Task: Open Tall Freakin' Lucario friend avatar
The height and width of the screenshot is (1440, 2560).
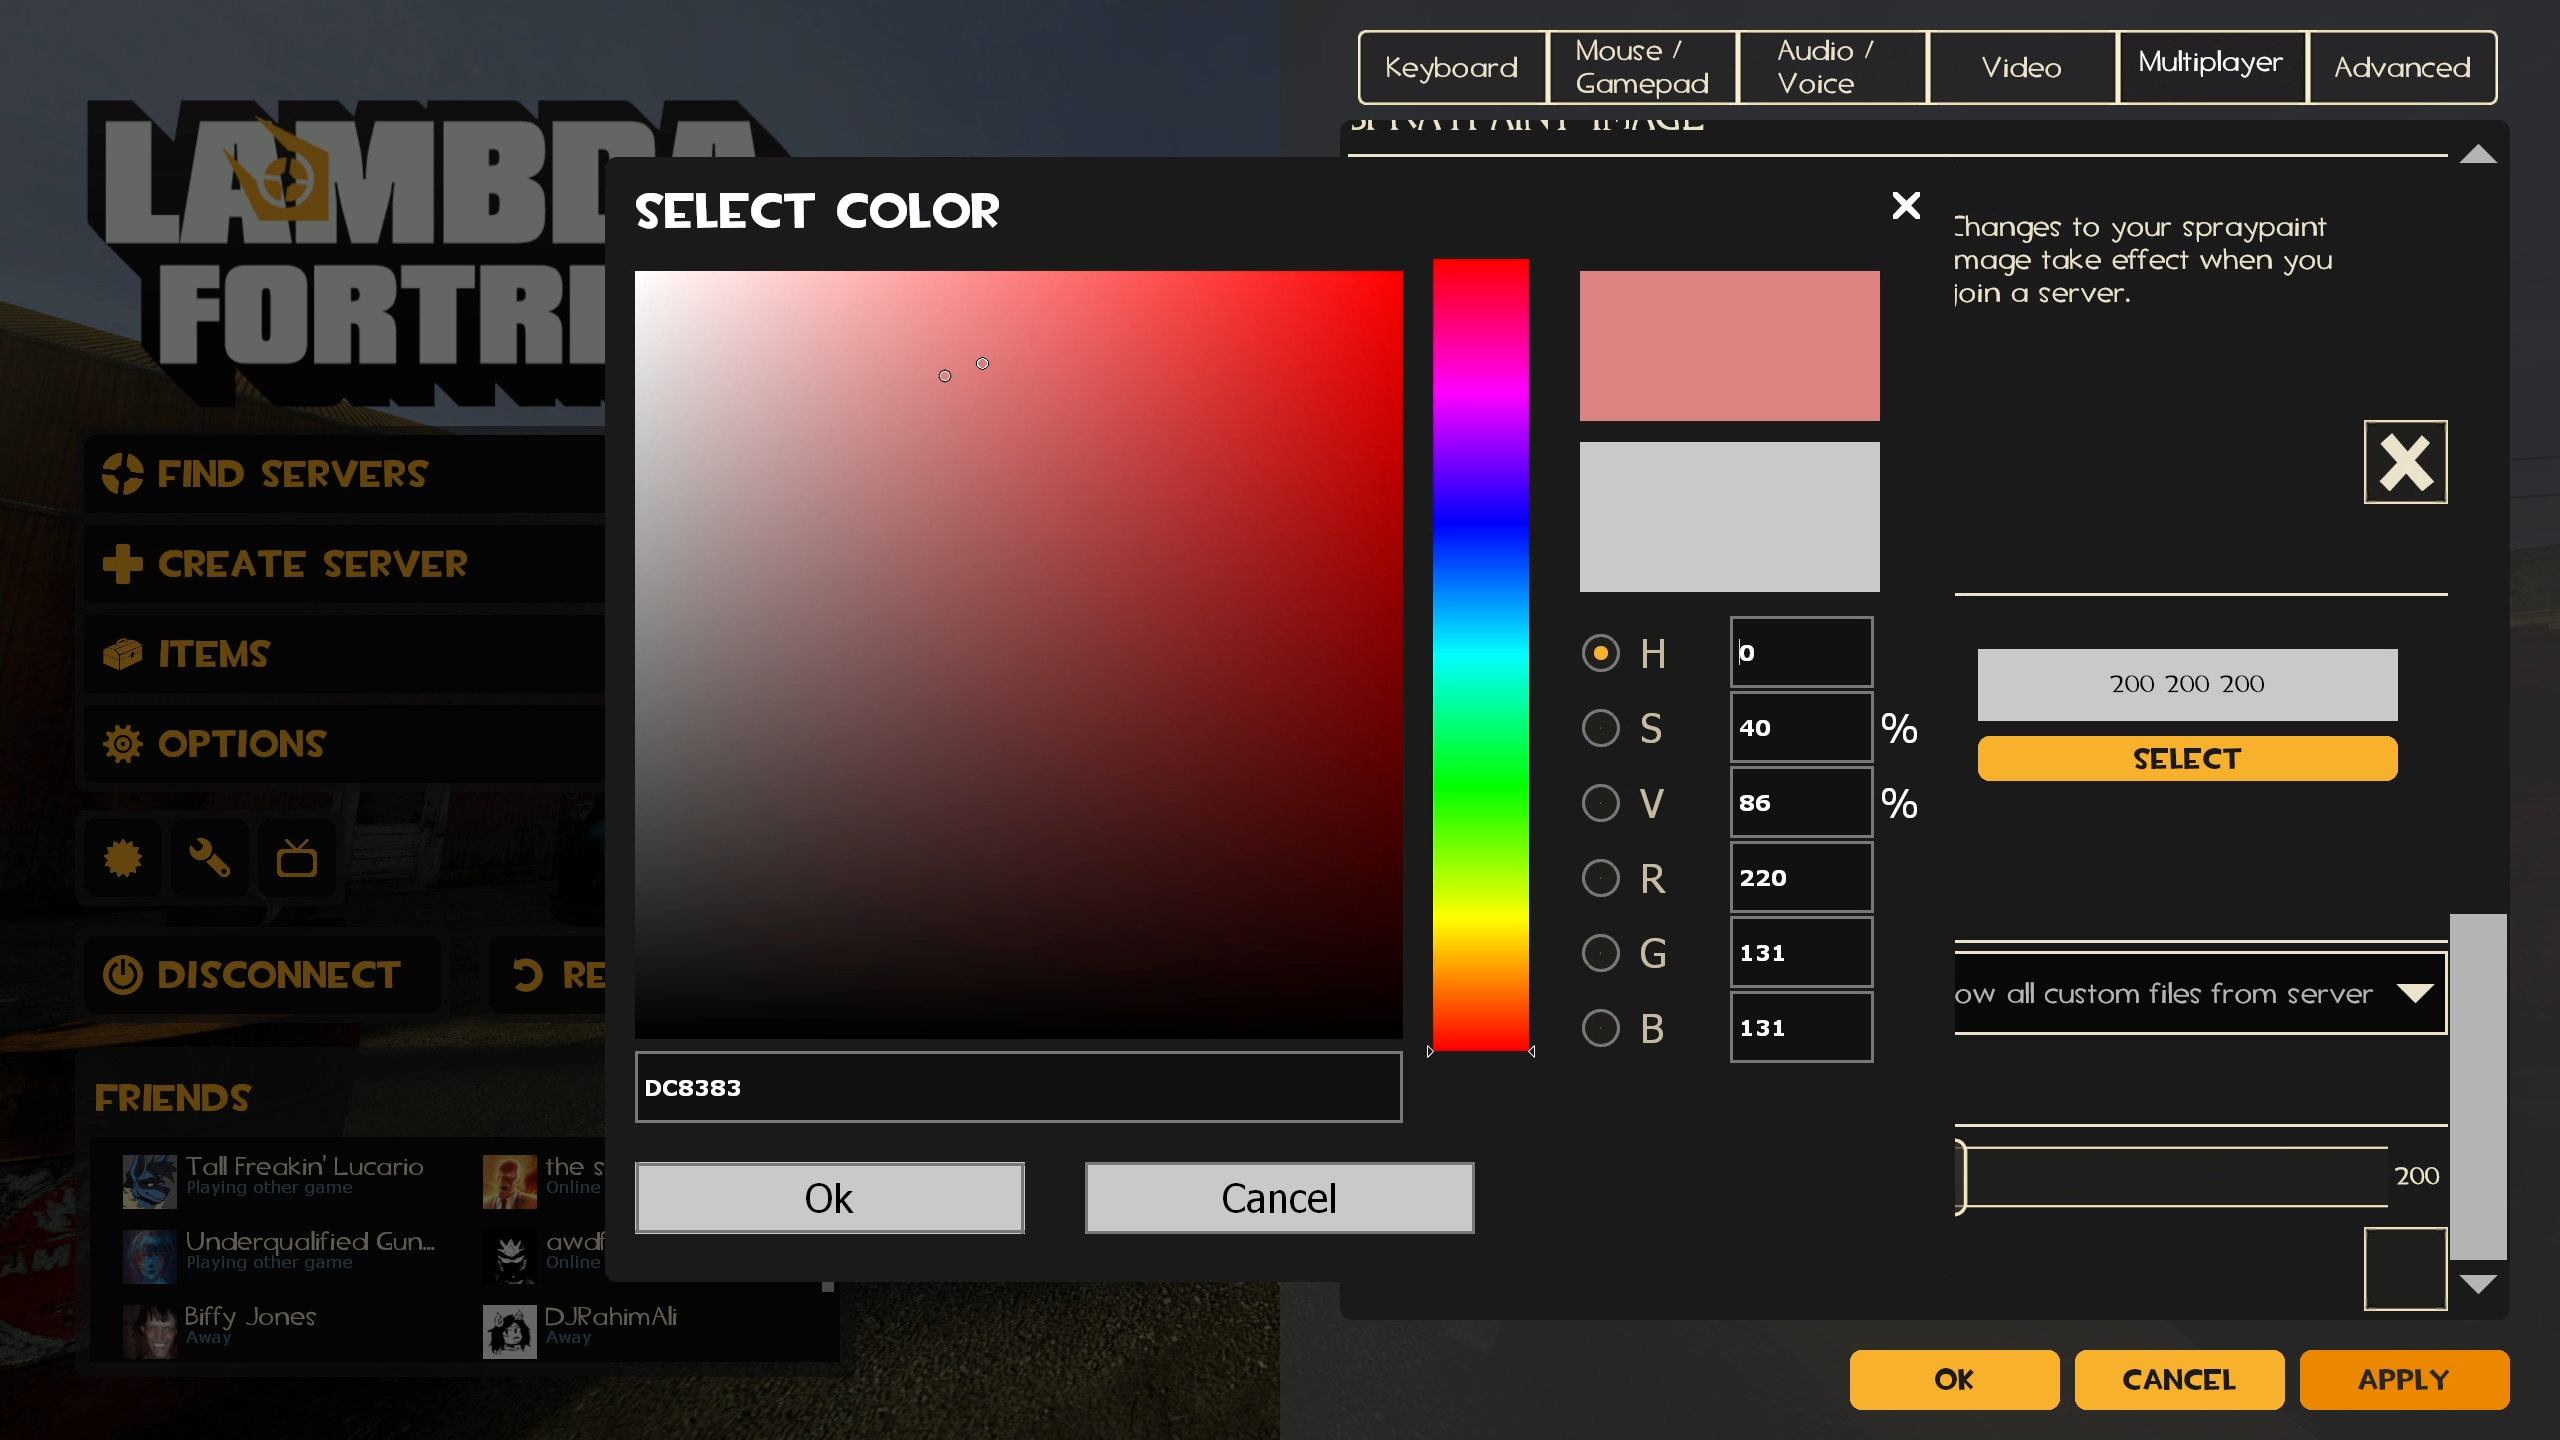Action: [x=149, y=1181]
